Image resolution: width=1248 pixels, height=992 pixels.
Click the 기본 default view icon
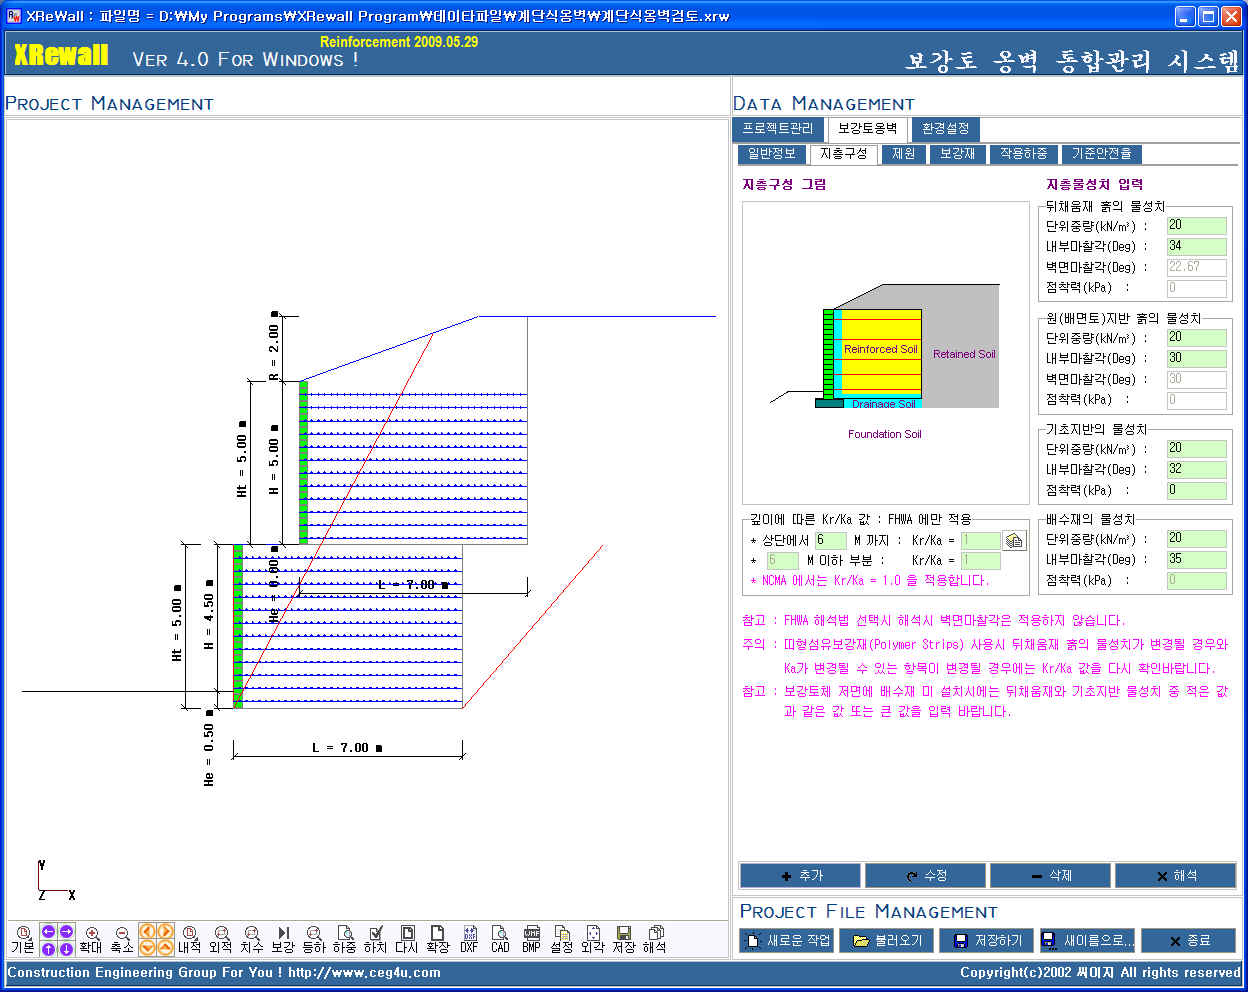(22, 939)
